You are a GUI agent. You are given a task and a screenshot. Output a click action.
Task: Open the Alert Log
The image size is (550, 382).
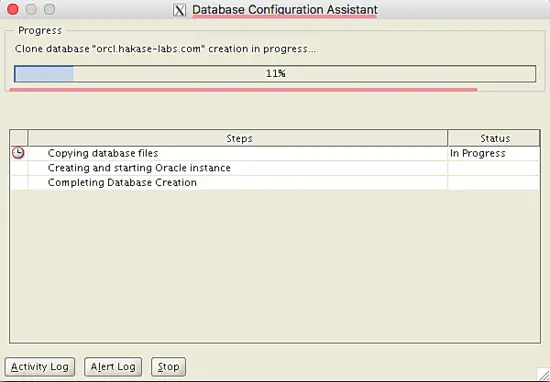tap(113, 367)
